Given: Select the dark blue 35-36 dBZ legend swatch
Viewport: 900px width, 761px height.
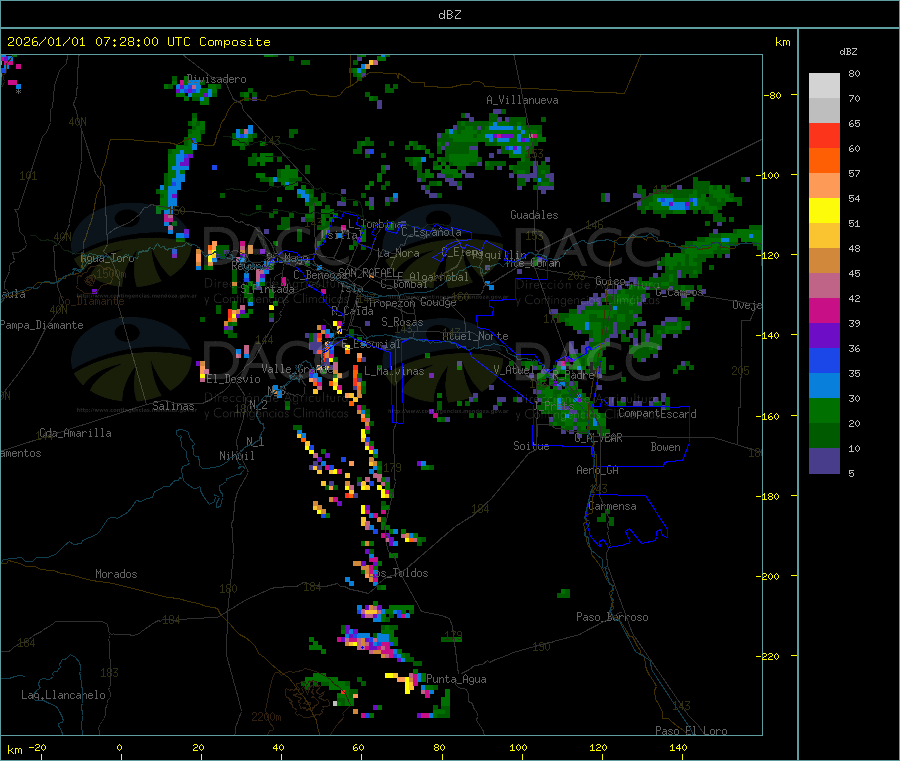Looking at the screenshot, I should click(x=824, y=360).
